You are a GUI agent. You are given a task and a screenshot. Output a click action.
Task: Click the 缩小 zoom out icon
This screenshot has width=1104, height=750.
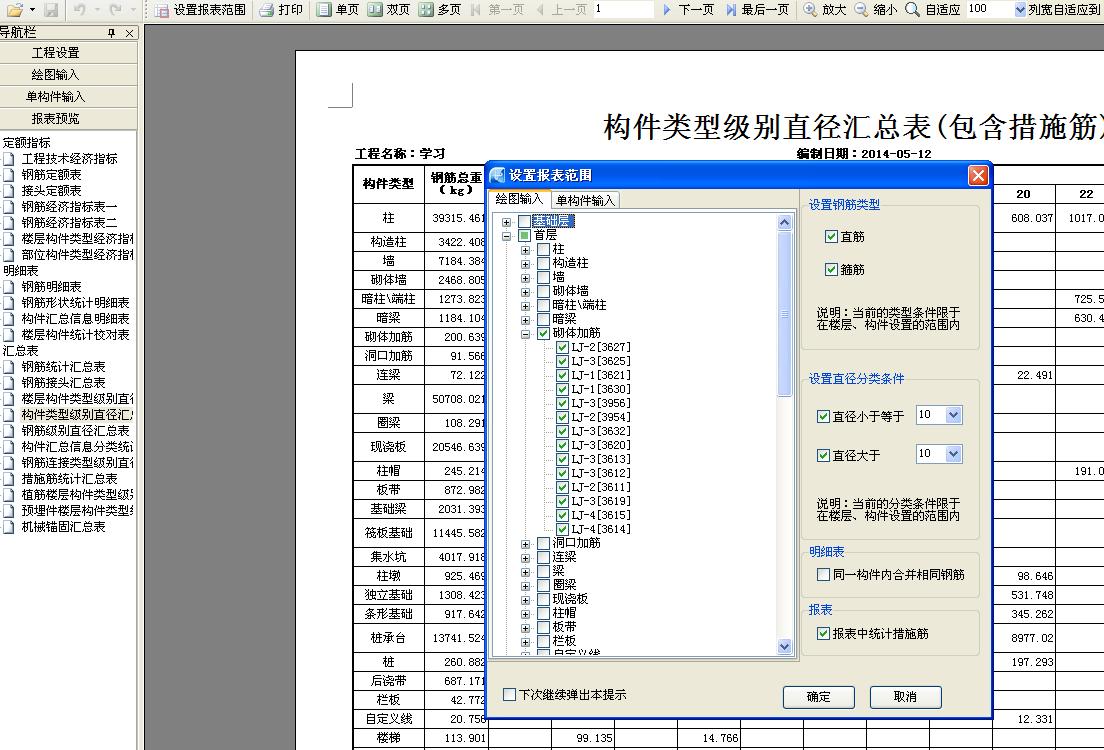(861, 9)
